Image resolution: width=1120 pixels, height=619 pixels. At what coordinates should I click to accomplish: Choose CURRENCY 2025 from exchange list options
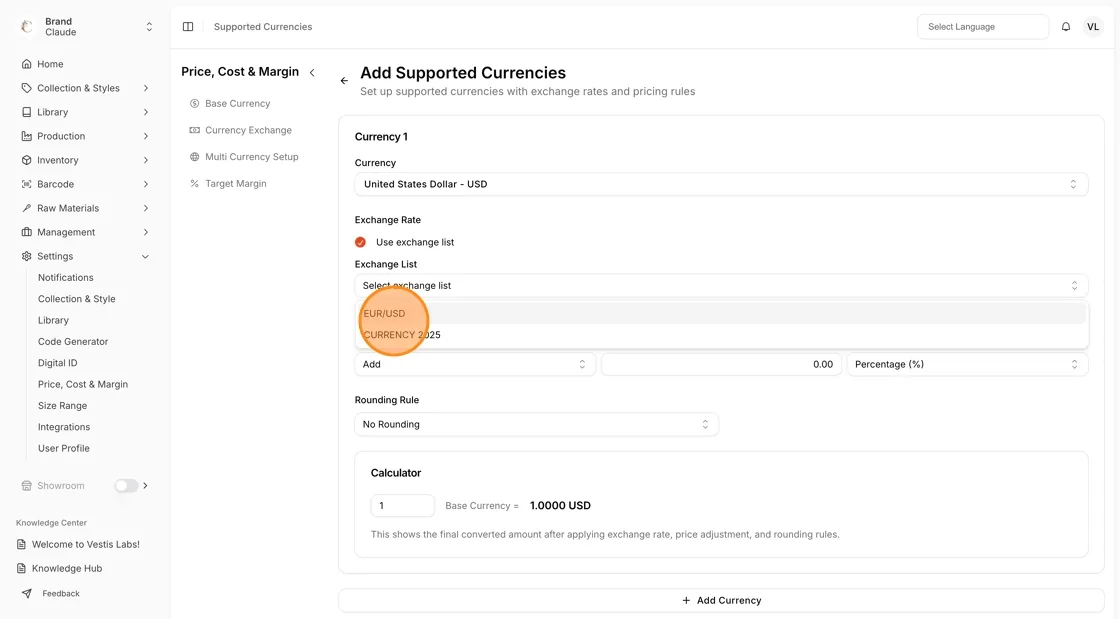coord(721,335)
